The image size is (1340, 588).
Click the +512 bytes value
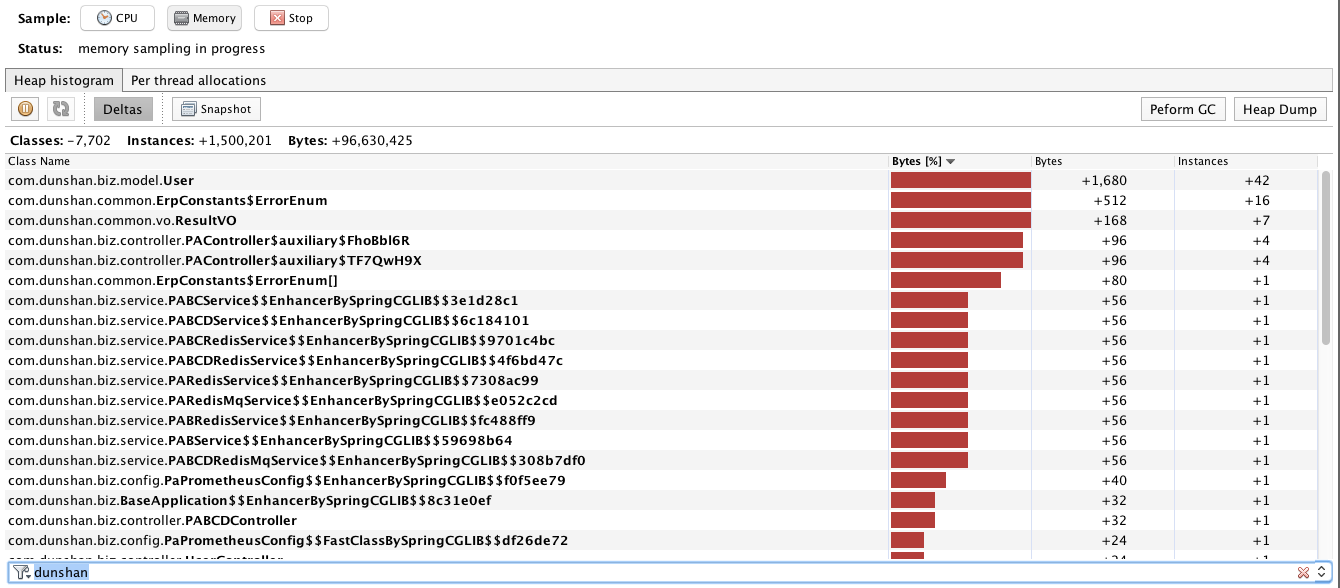pos(1110,200)
